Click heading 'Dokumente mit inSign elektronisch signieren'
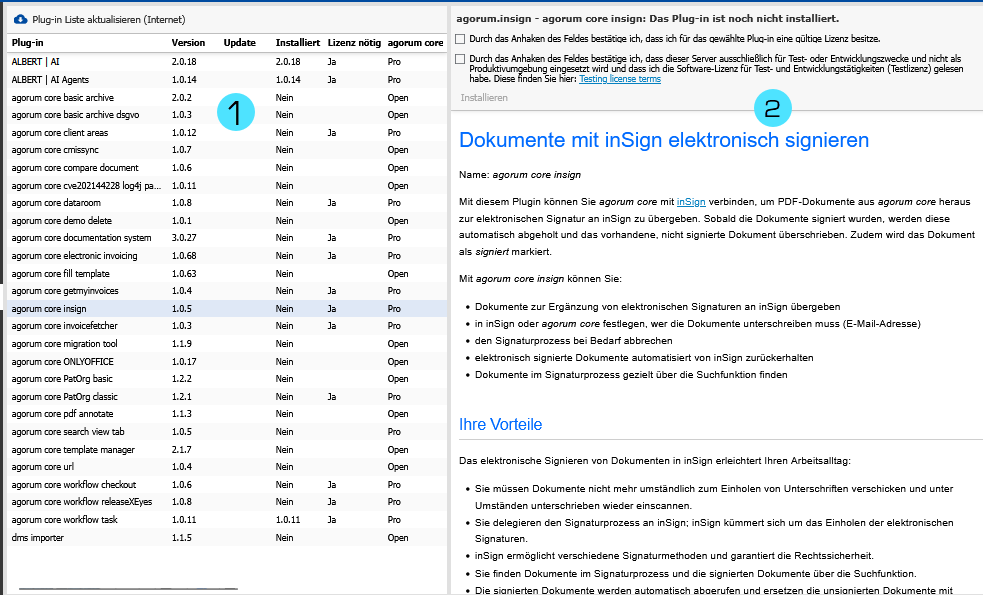This screenshot has width=983, height=595. pyautogui.click(x=664, y=140)
